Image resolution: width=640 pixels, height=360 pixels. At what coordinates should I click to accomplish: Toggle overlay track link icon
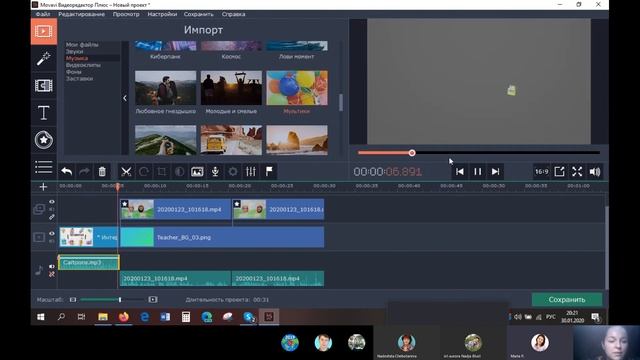[x=52, y=217]
